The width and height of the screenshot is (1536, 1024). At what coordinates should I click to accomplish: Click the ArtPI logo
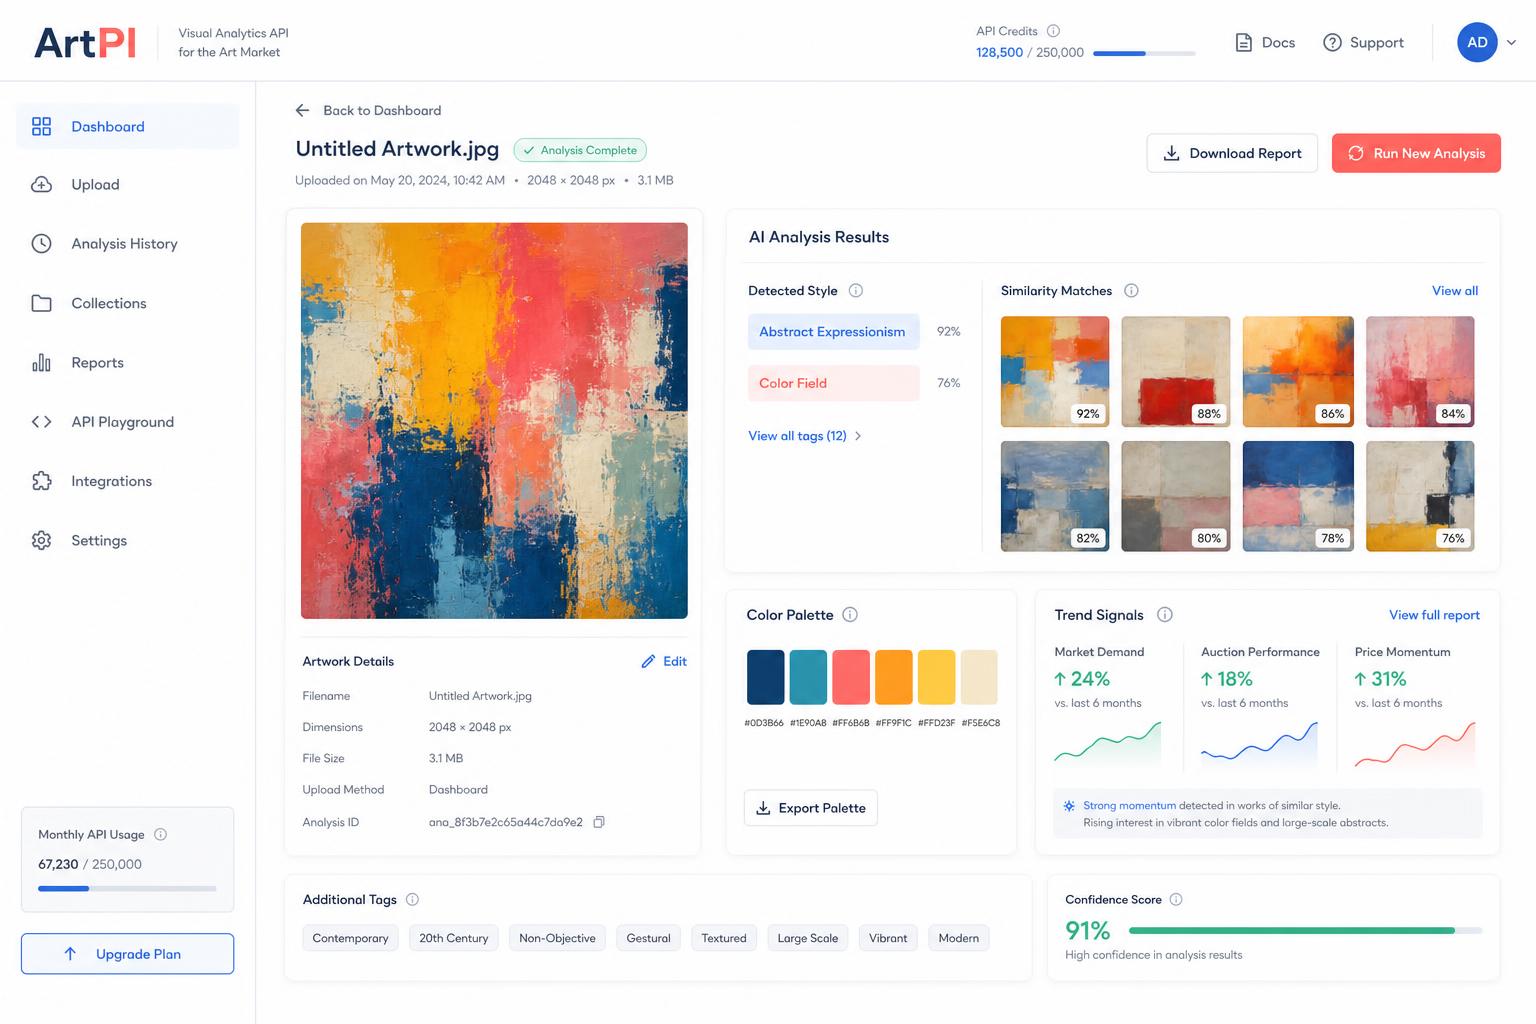click(x=85, y=43)
